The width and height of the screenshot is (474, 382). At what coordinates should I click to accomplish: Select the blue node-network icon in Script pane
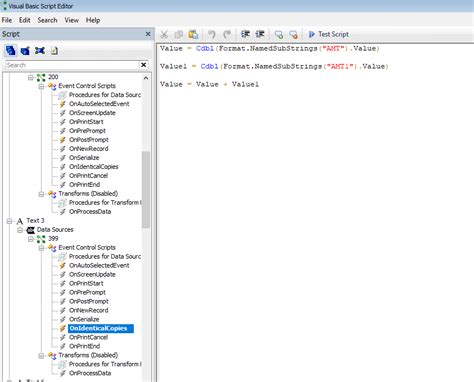[x=40, y=51]
